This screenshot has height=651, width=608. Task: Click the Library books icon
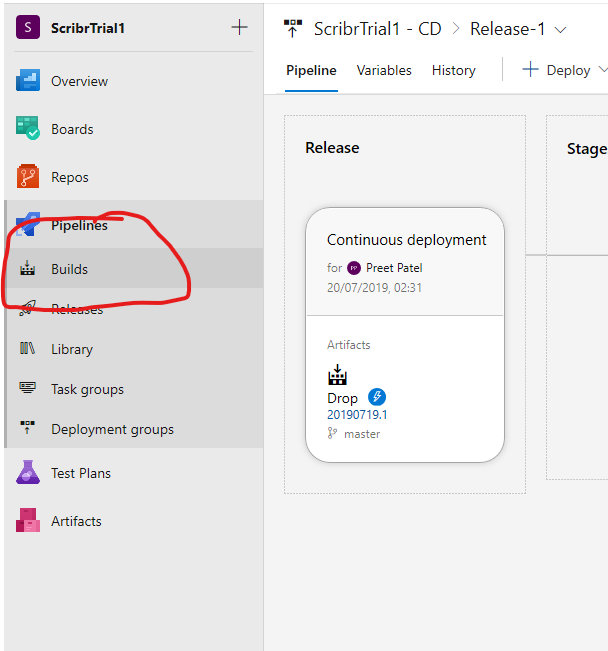[27, 348]
